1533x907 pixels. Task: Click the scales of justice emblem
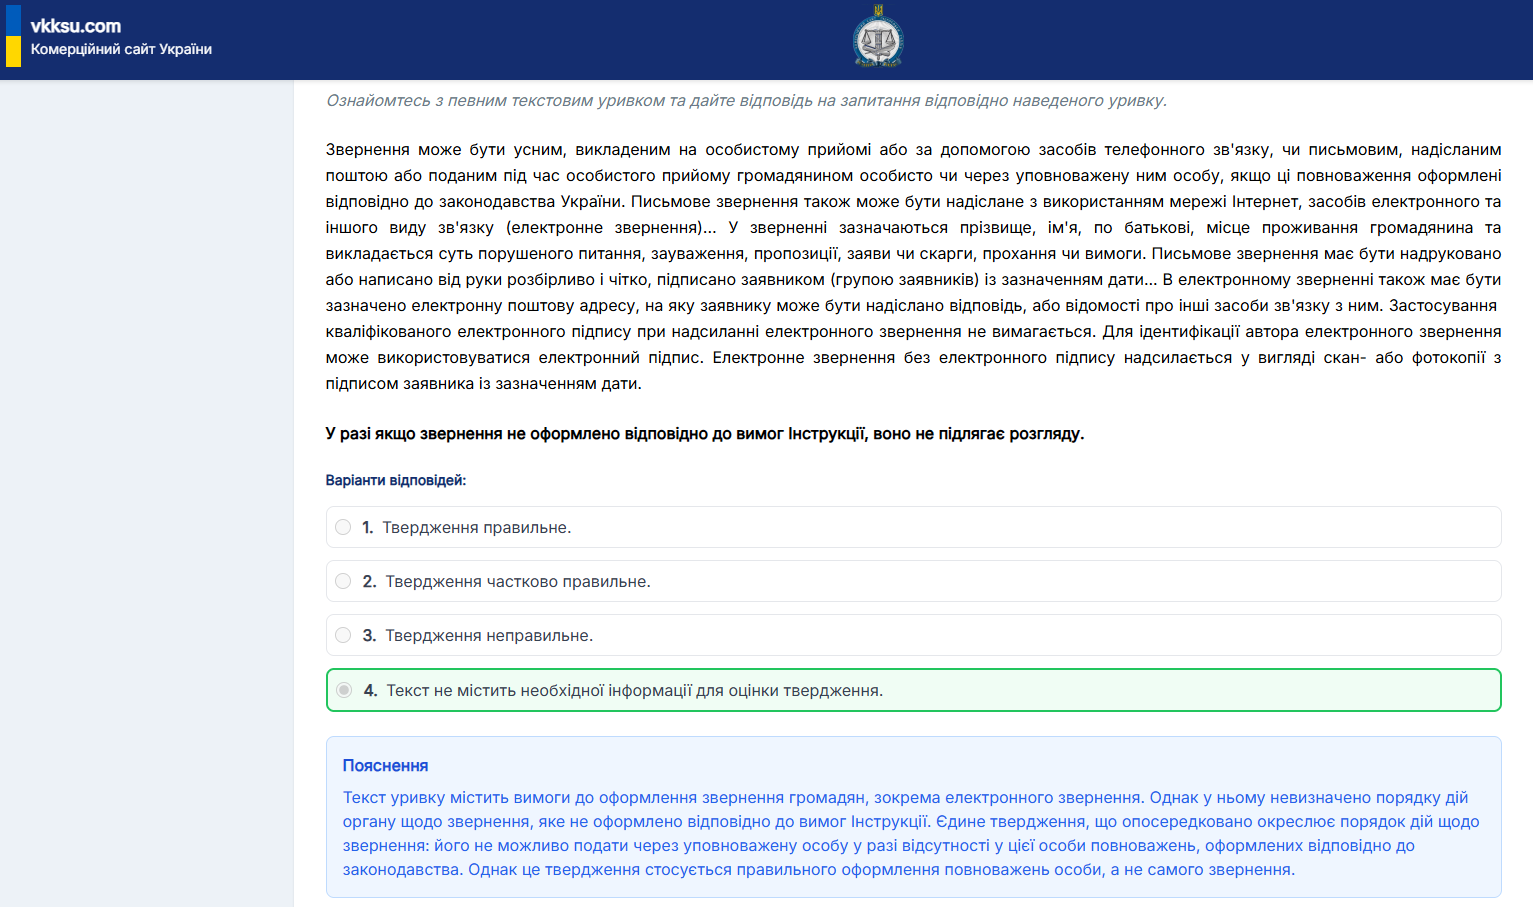point(877,39)
